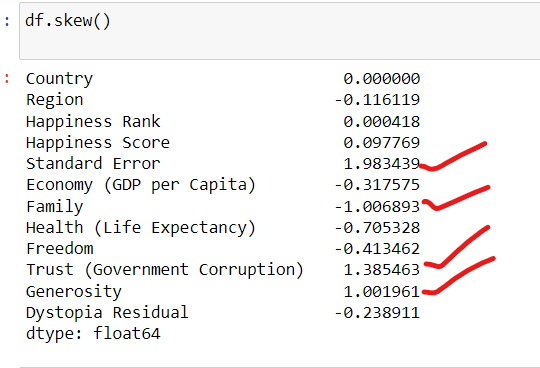Image resolution: width=540 pixels, height=368 pixels.
Task: Click the Standard Error label
Action: pyautogui.click(x=93, y=164)
